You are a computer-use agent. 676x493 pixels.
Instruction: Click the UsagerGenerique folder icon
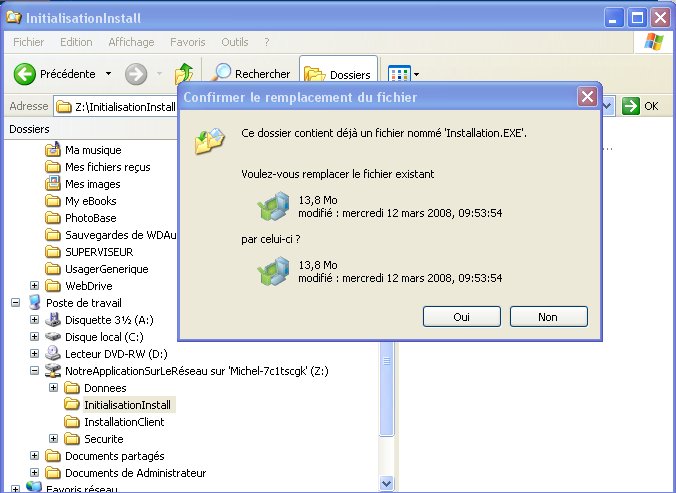53,269
